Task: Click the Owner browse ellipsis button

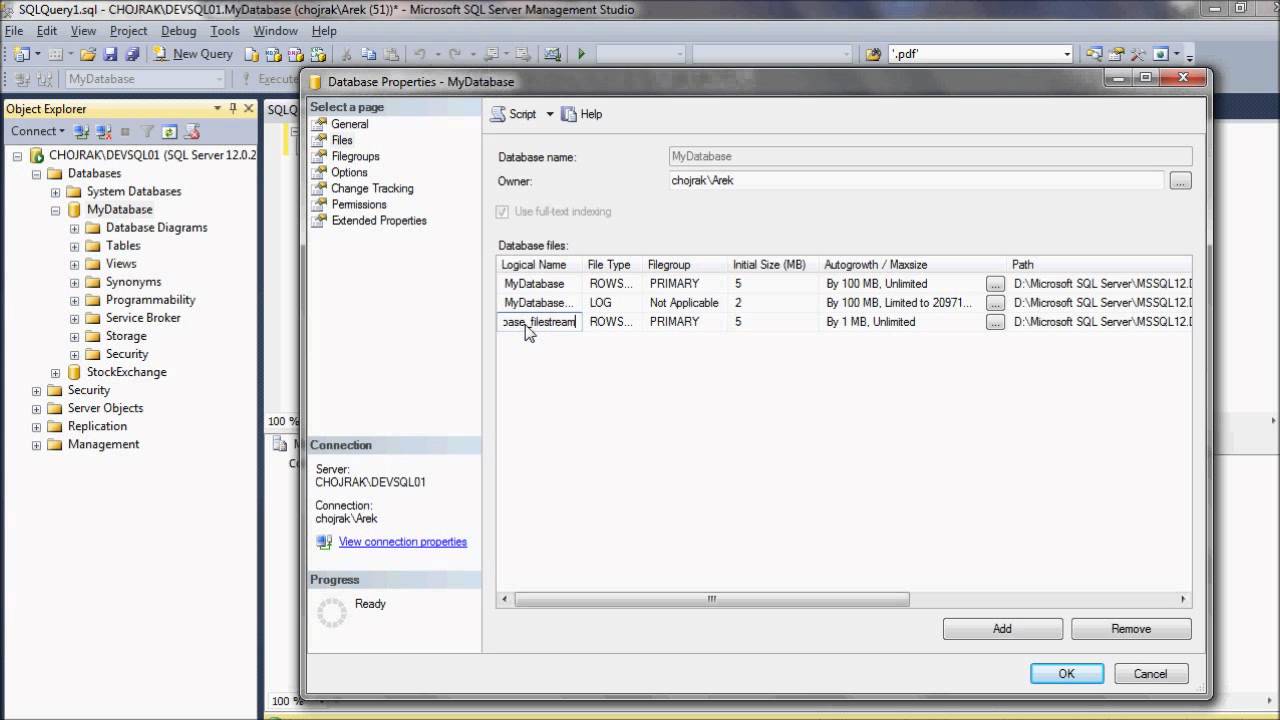Action: pyautogui.click(x=1180, y=181)
